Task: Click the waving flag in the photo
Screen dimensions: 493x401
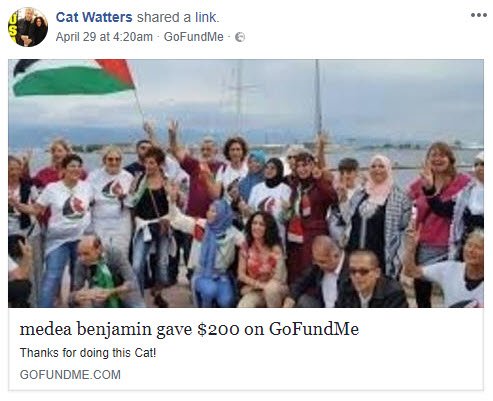Action: click(73, 77)
